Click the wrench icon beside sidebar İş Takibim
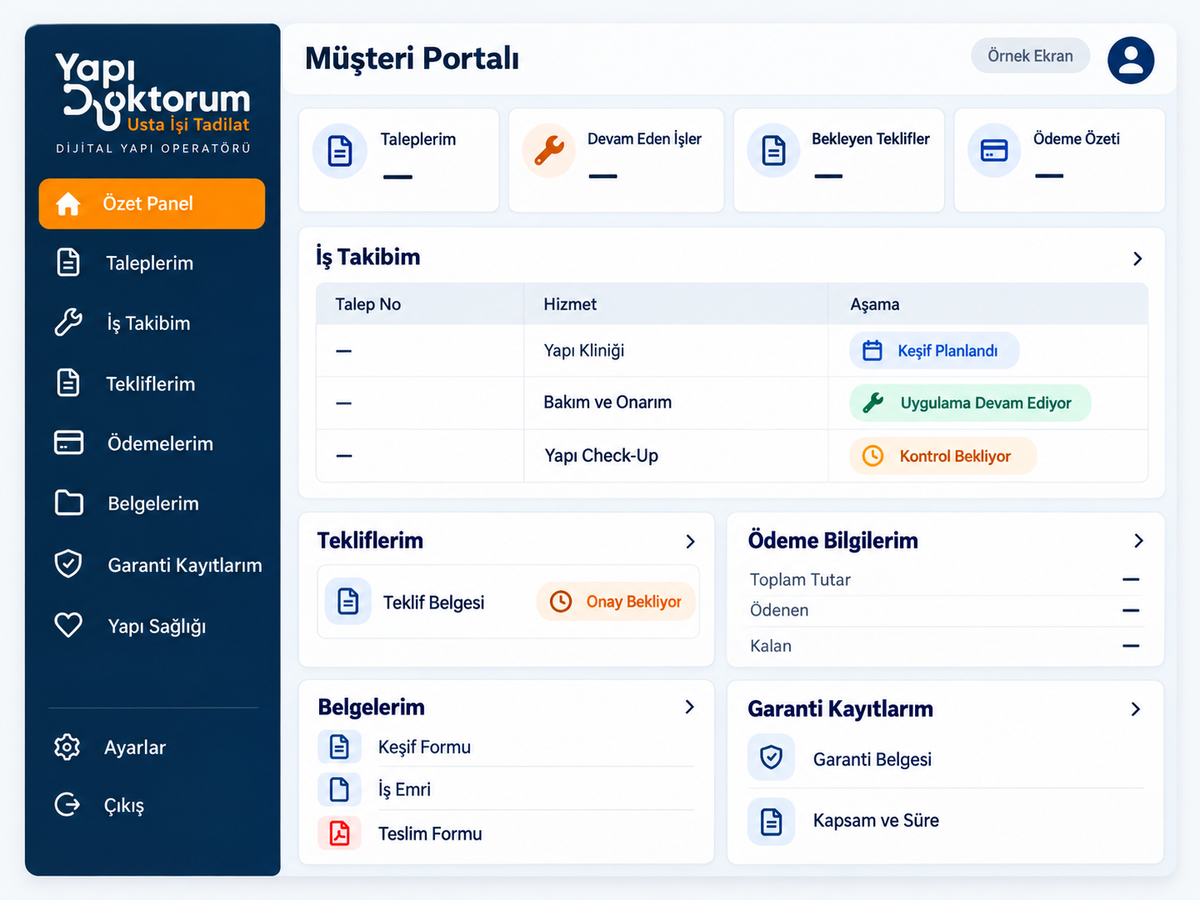The height and width of the screenshot is (900, 1200). tap(68, 323)
